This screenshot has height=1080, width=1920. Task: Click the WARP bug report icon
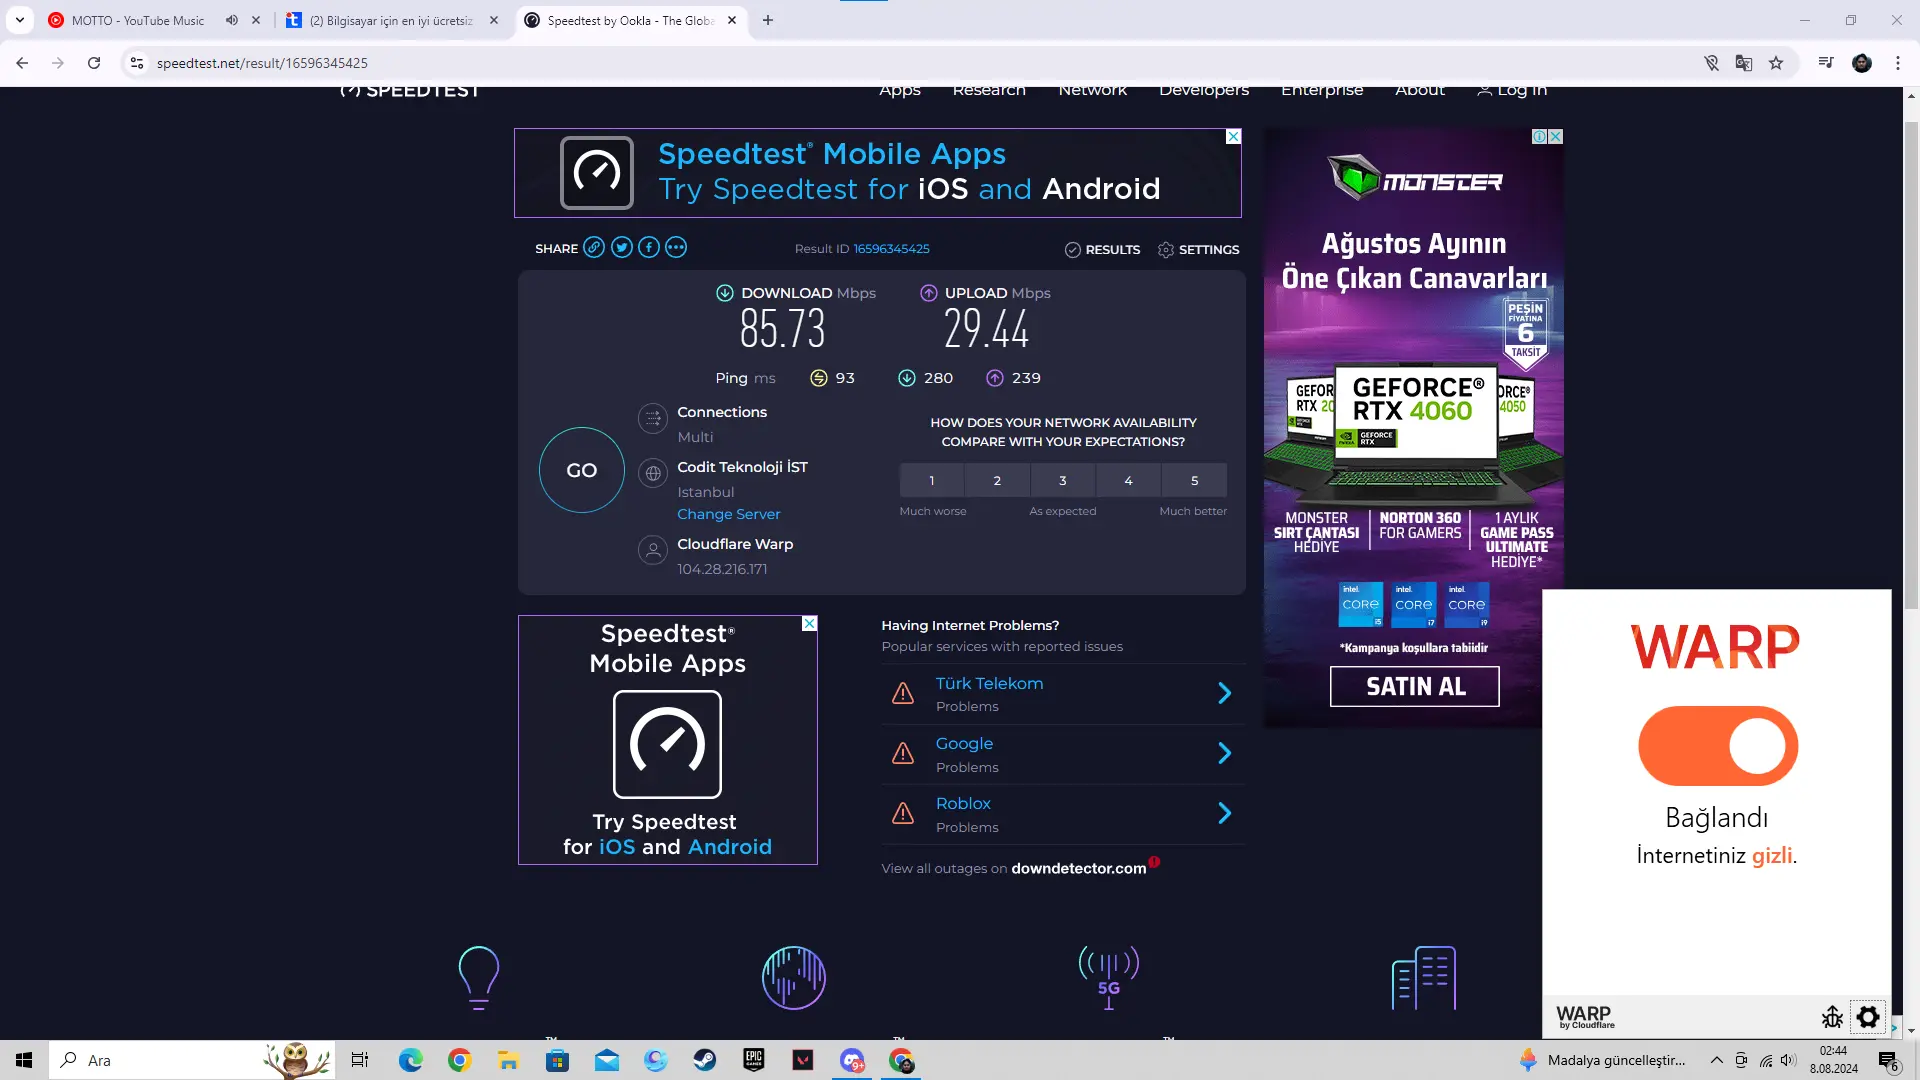tap(1832, 1017)
